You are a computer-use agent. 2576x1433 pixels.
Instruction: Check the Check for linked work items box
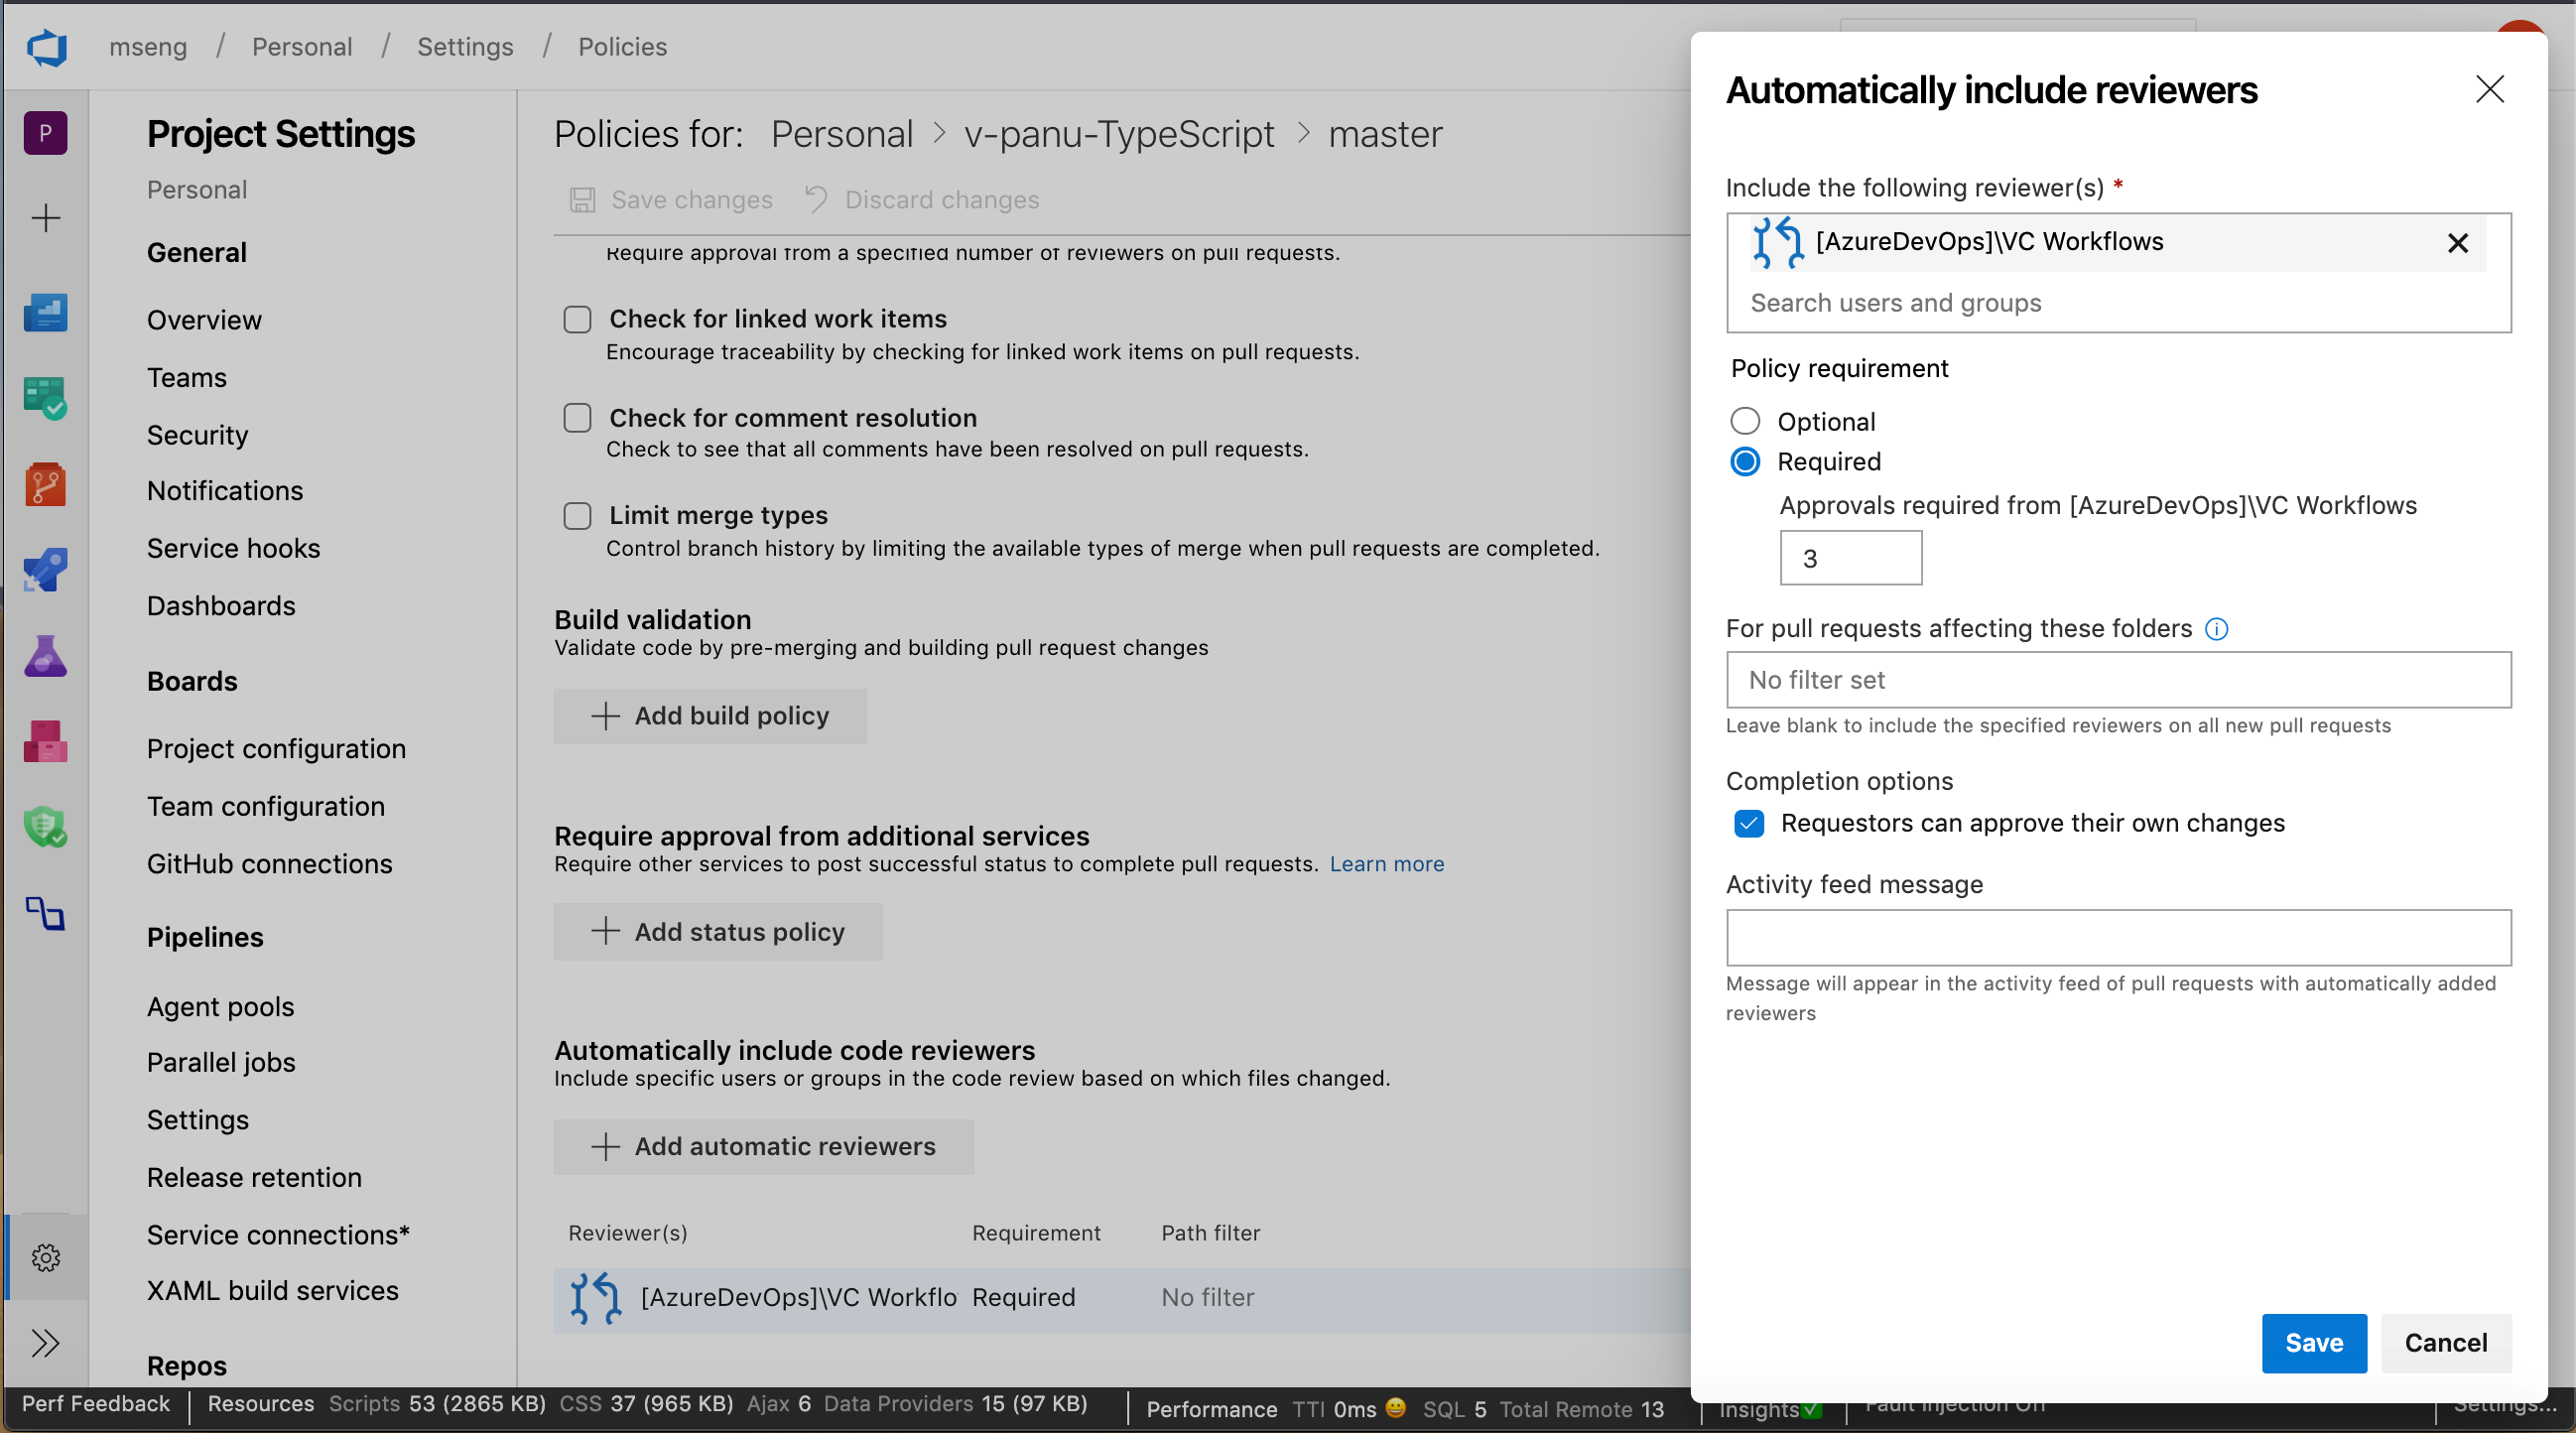click(x=579, y=320)
